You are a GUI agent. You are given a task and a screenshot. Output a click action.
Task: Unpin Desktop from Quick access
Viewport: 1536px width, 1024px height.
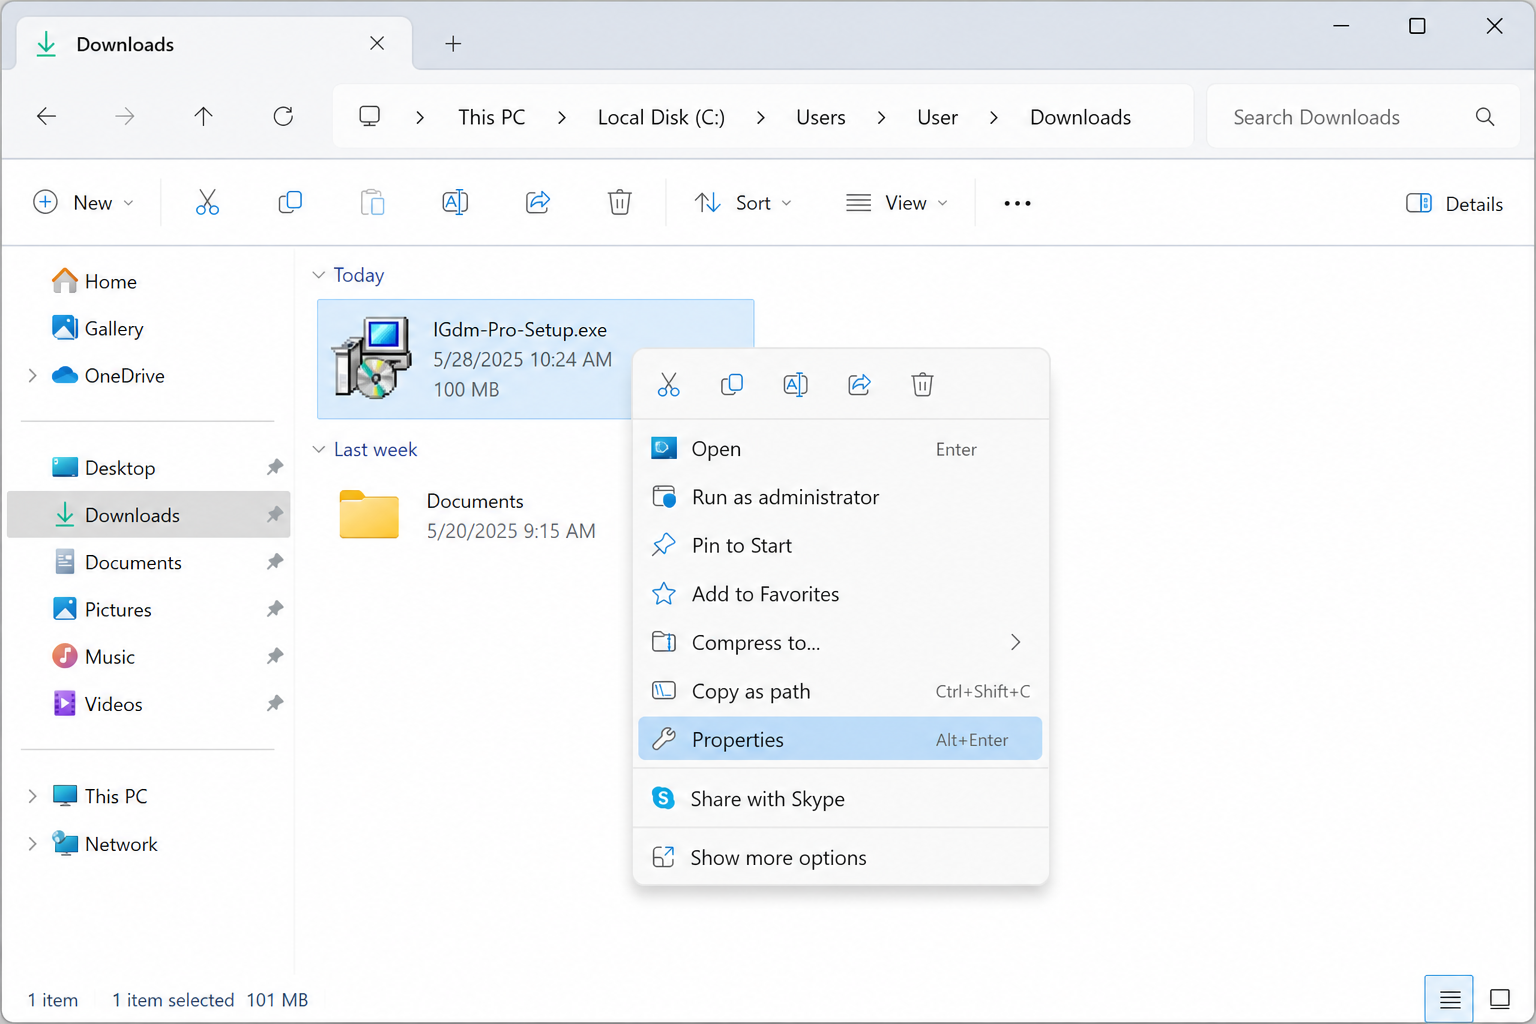pyautogui.click(x=274, y=467)
